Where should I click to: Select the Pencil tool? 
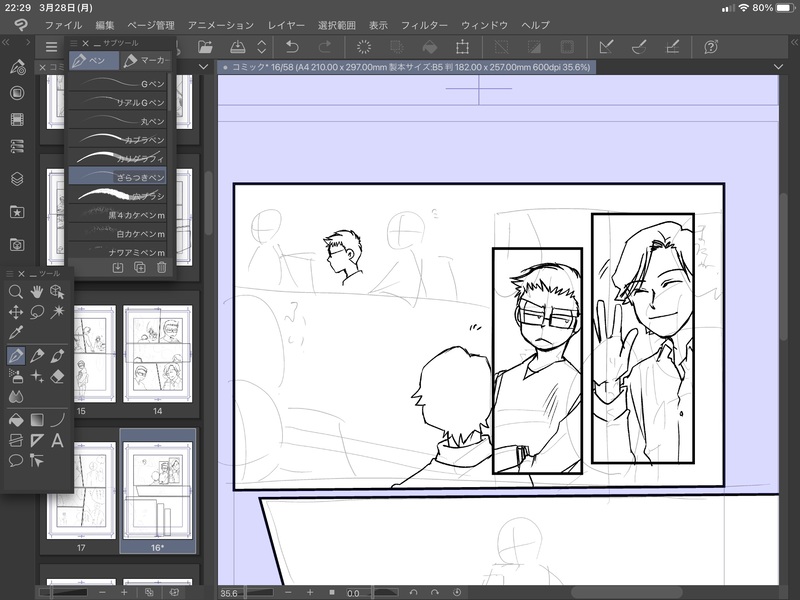point(36,356)
